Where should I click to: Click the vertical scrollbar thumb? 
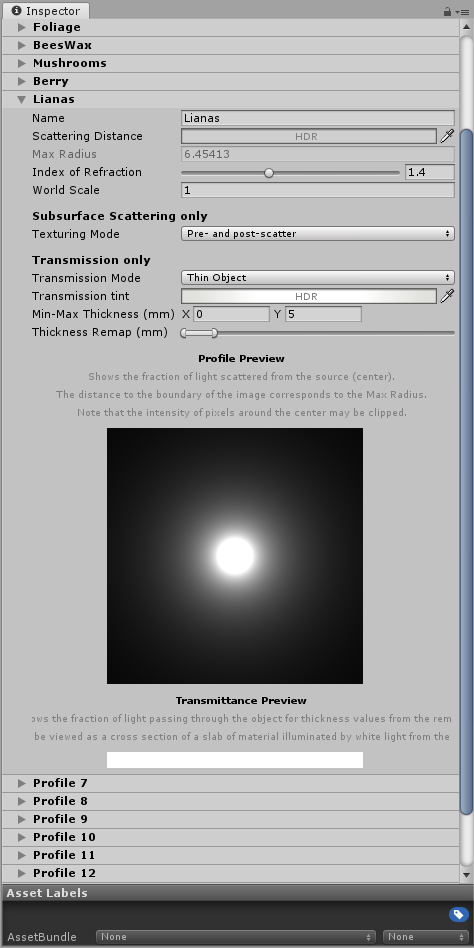click(x=466, y=472)
